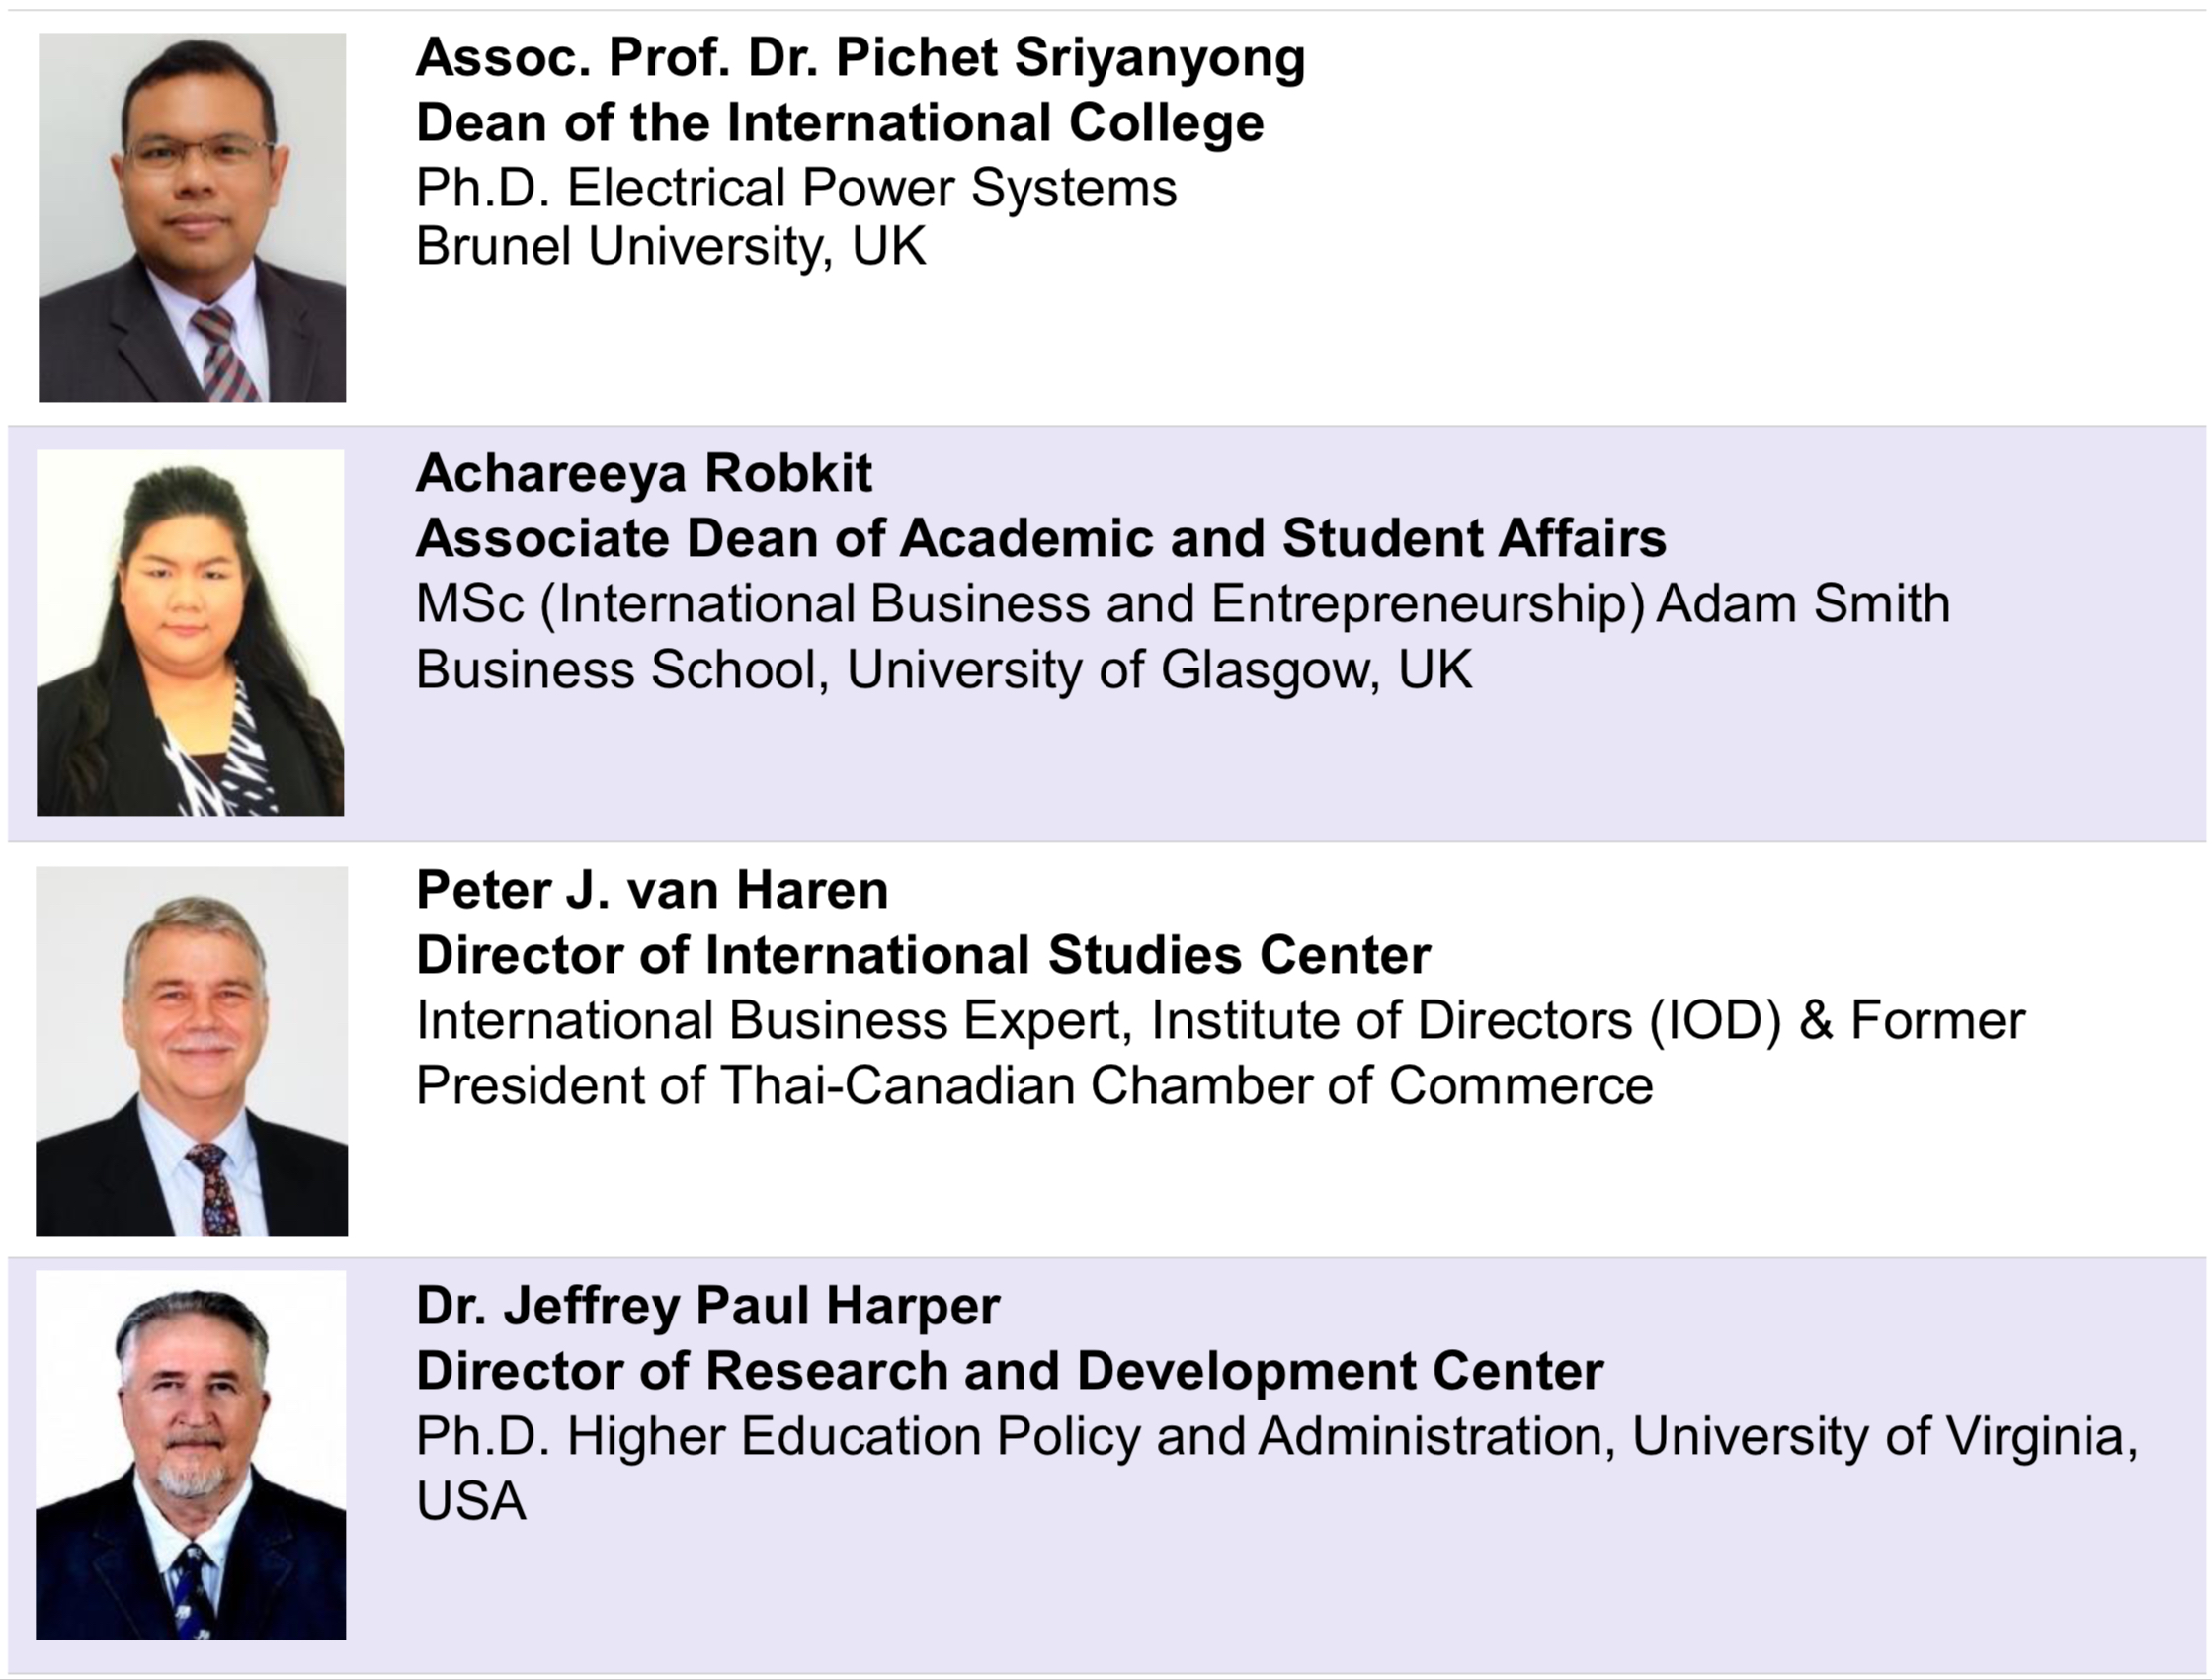Click the MSc International Business and Entrepreneurship line

(1183, 605)
